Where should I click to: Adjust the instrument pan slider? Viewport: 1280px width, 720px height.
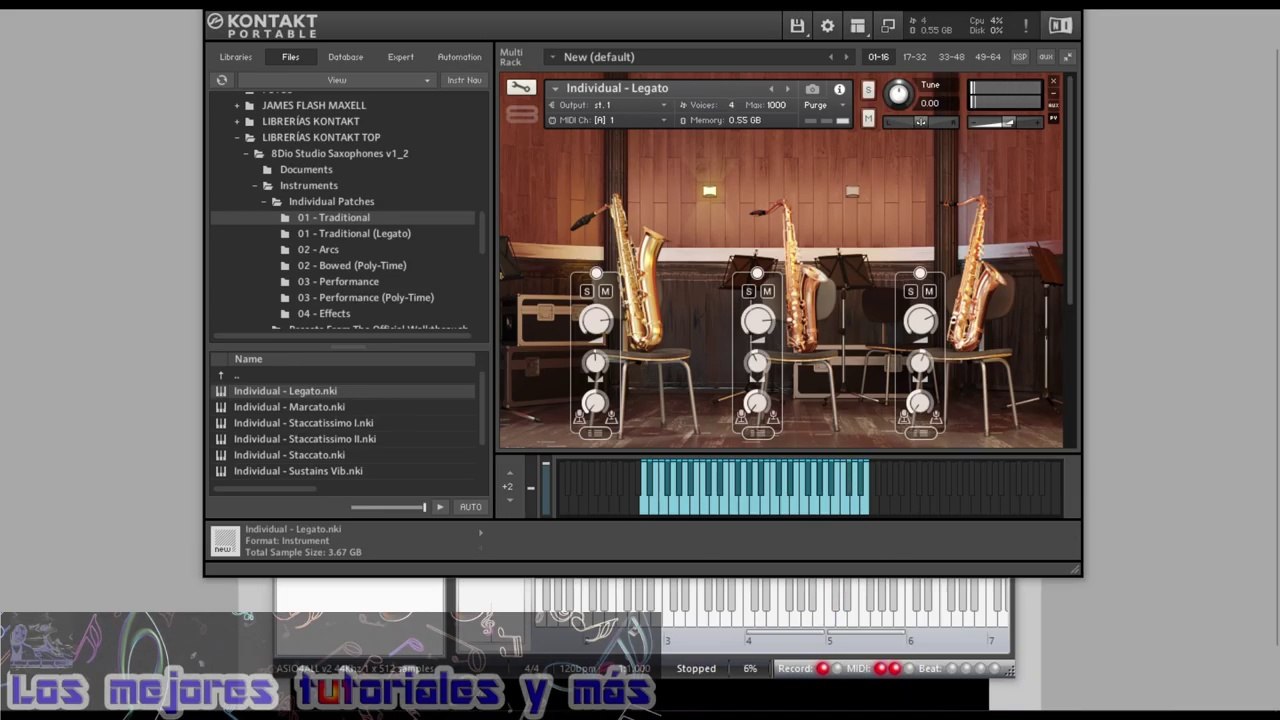coord(920,122)
